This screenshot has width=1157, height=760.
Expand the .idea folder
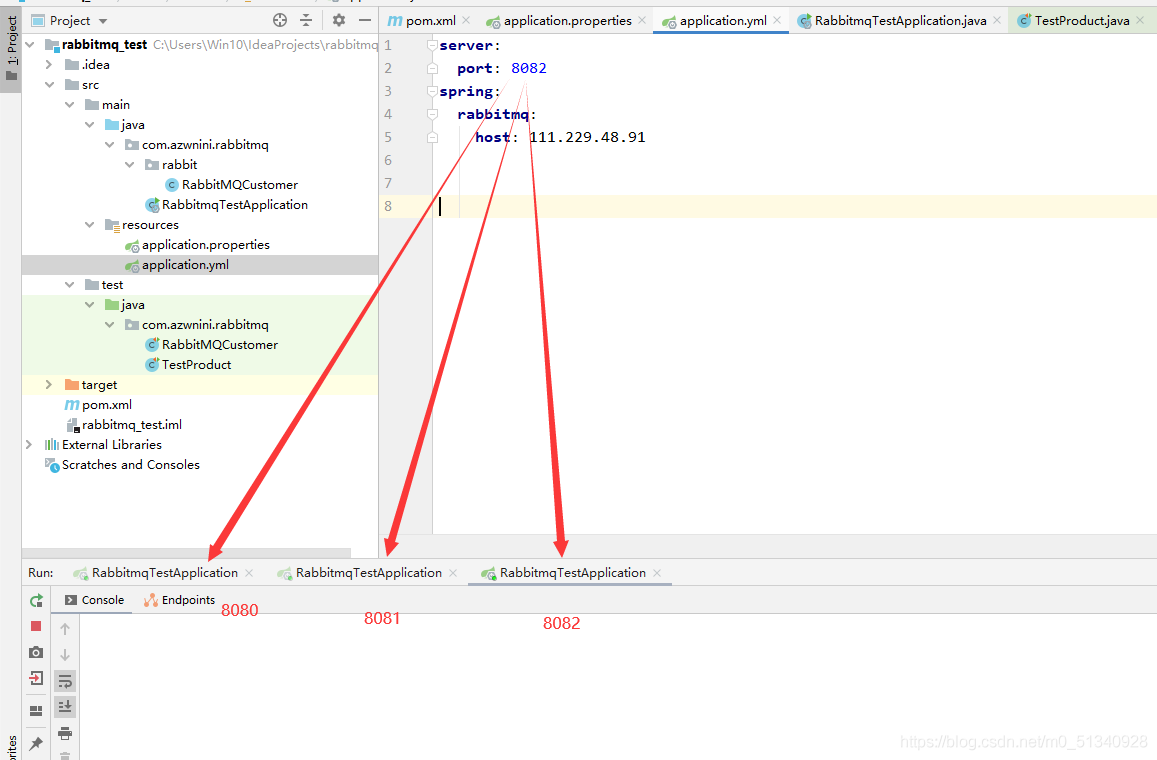[x=49, y=65]
